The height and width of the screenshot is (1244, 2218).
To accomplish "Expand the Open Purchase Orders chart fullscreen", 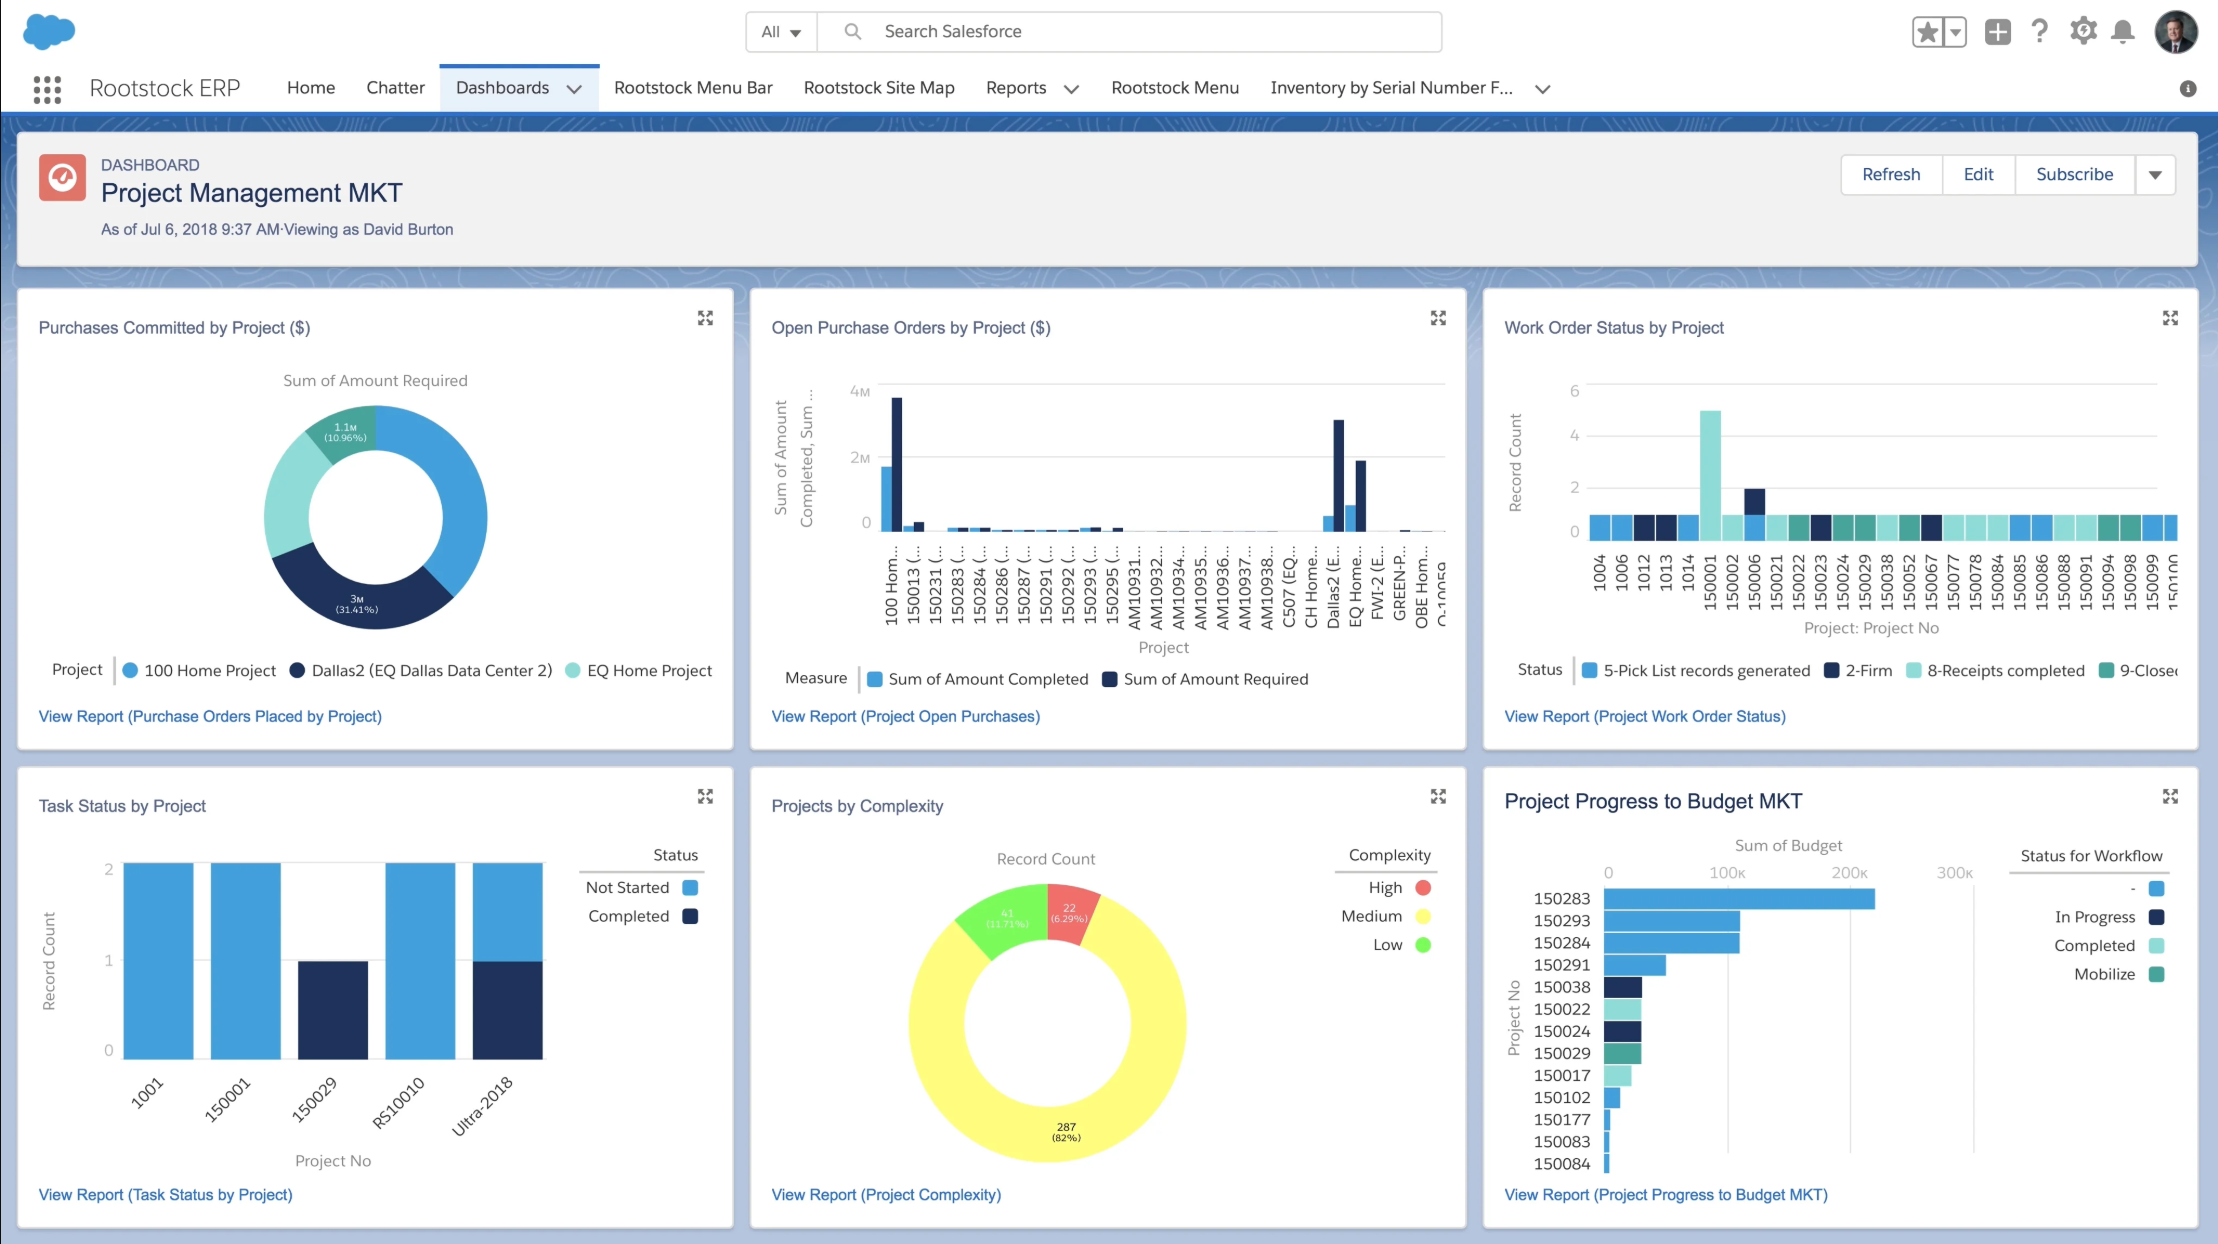I will pos(1438,317).
